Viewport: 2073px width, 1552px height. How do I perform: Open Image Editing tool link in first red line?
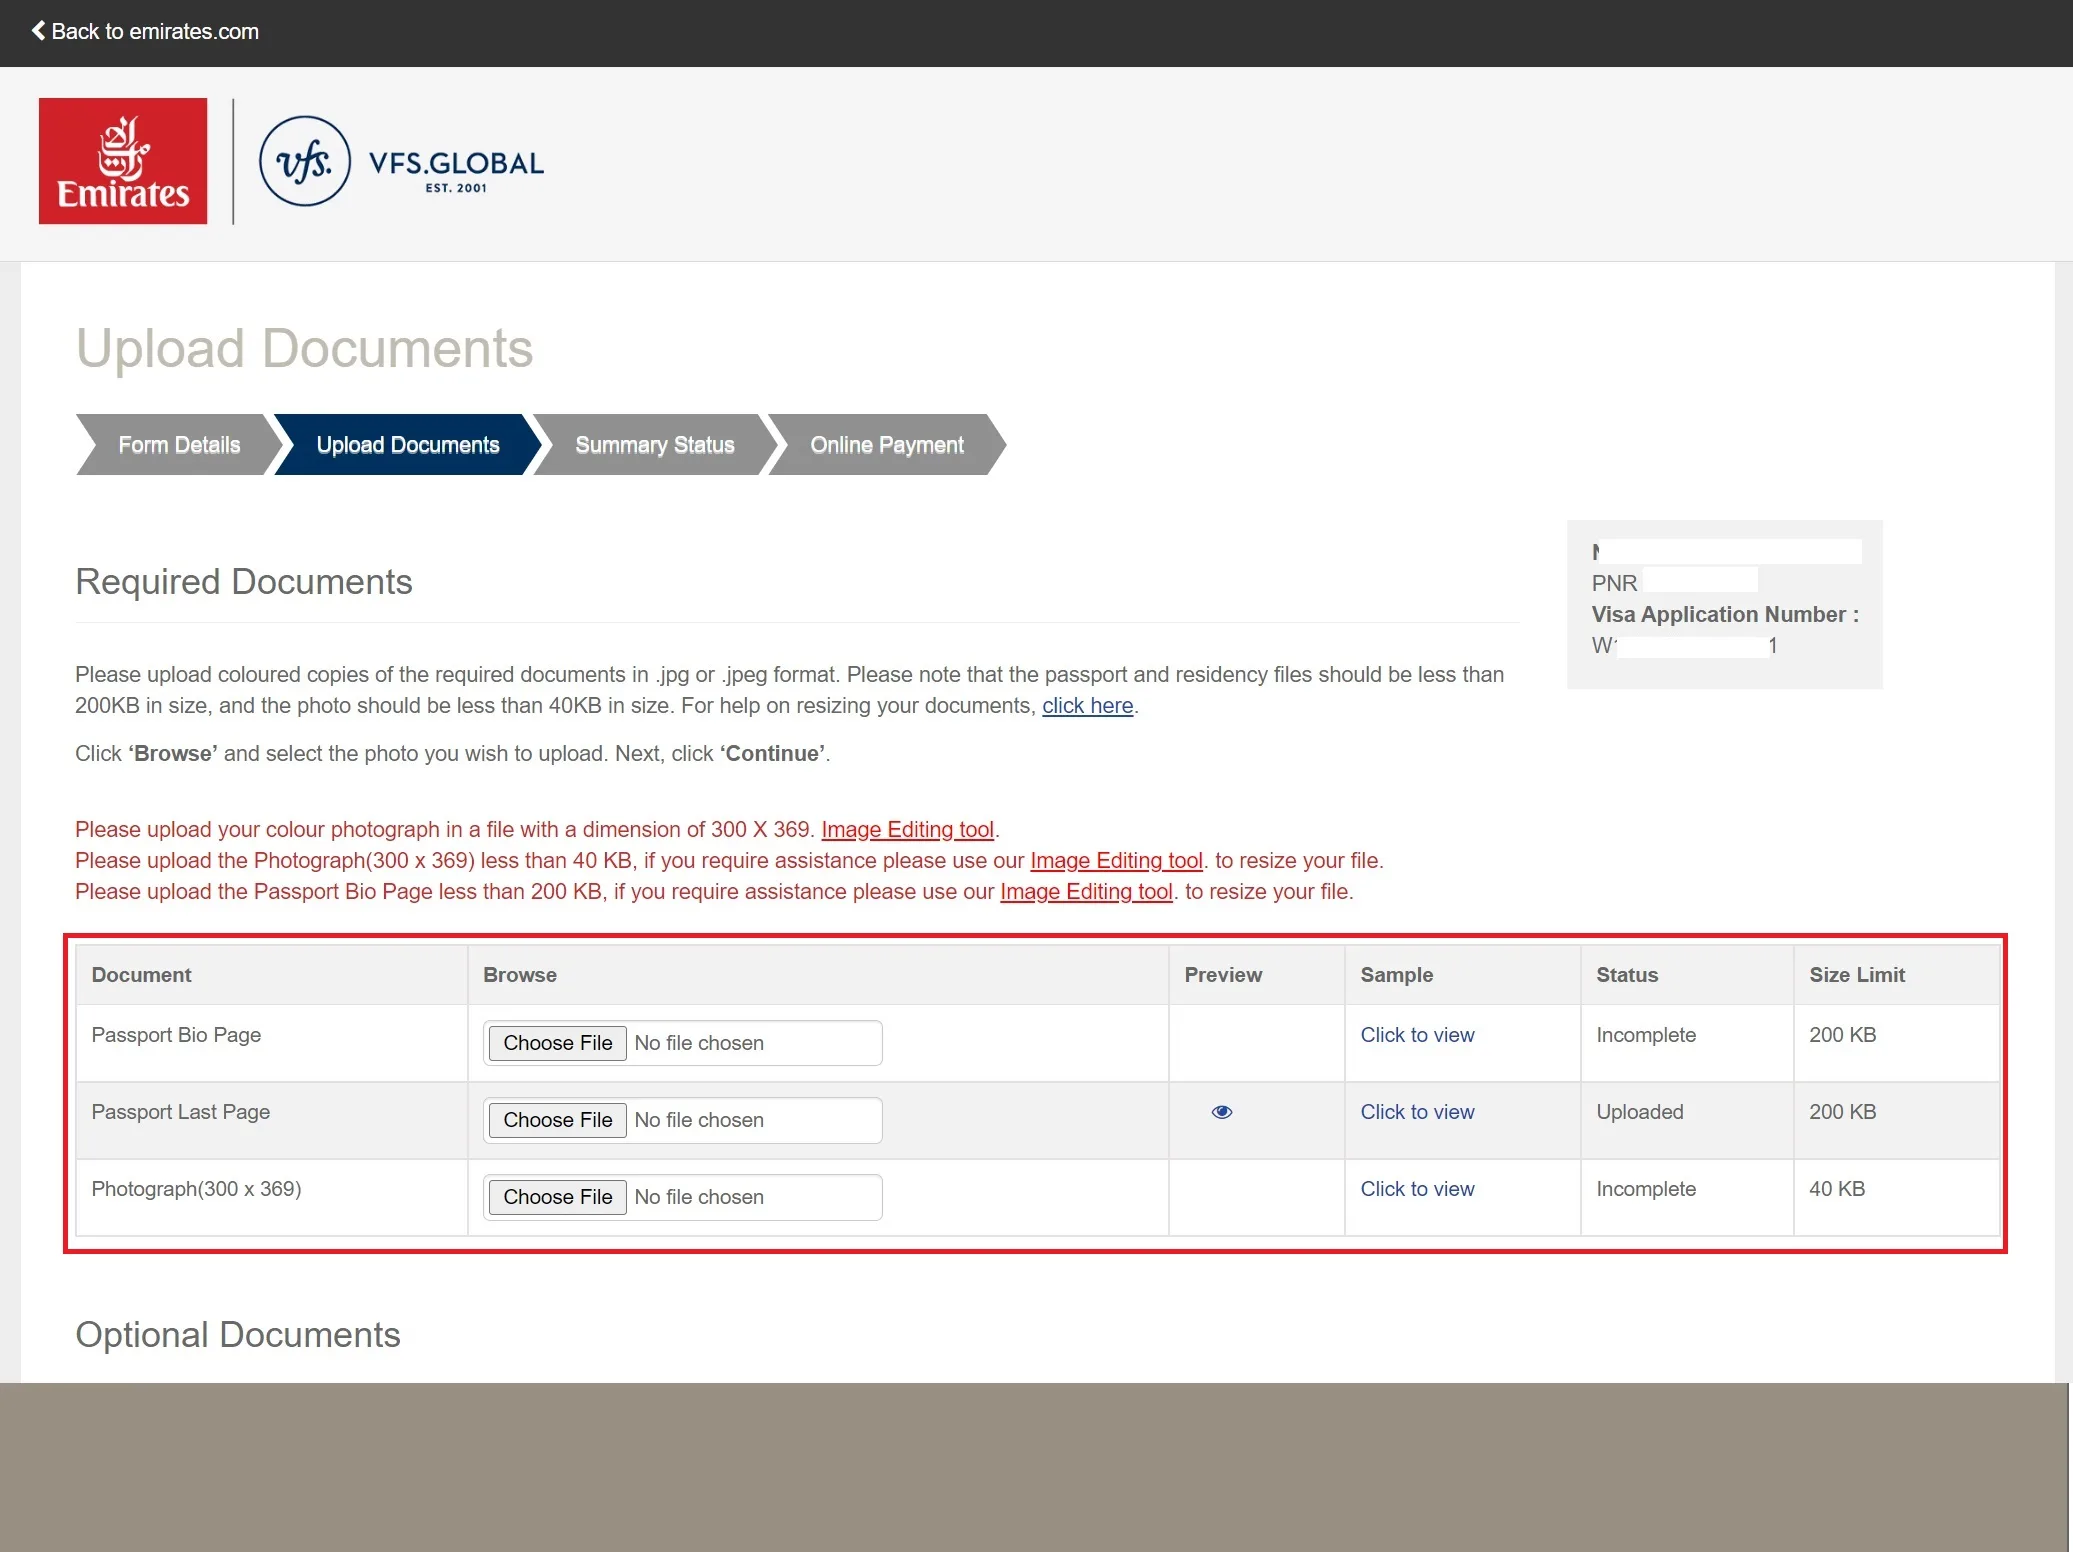[907, 830]
